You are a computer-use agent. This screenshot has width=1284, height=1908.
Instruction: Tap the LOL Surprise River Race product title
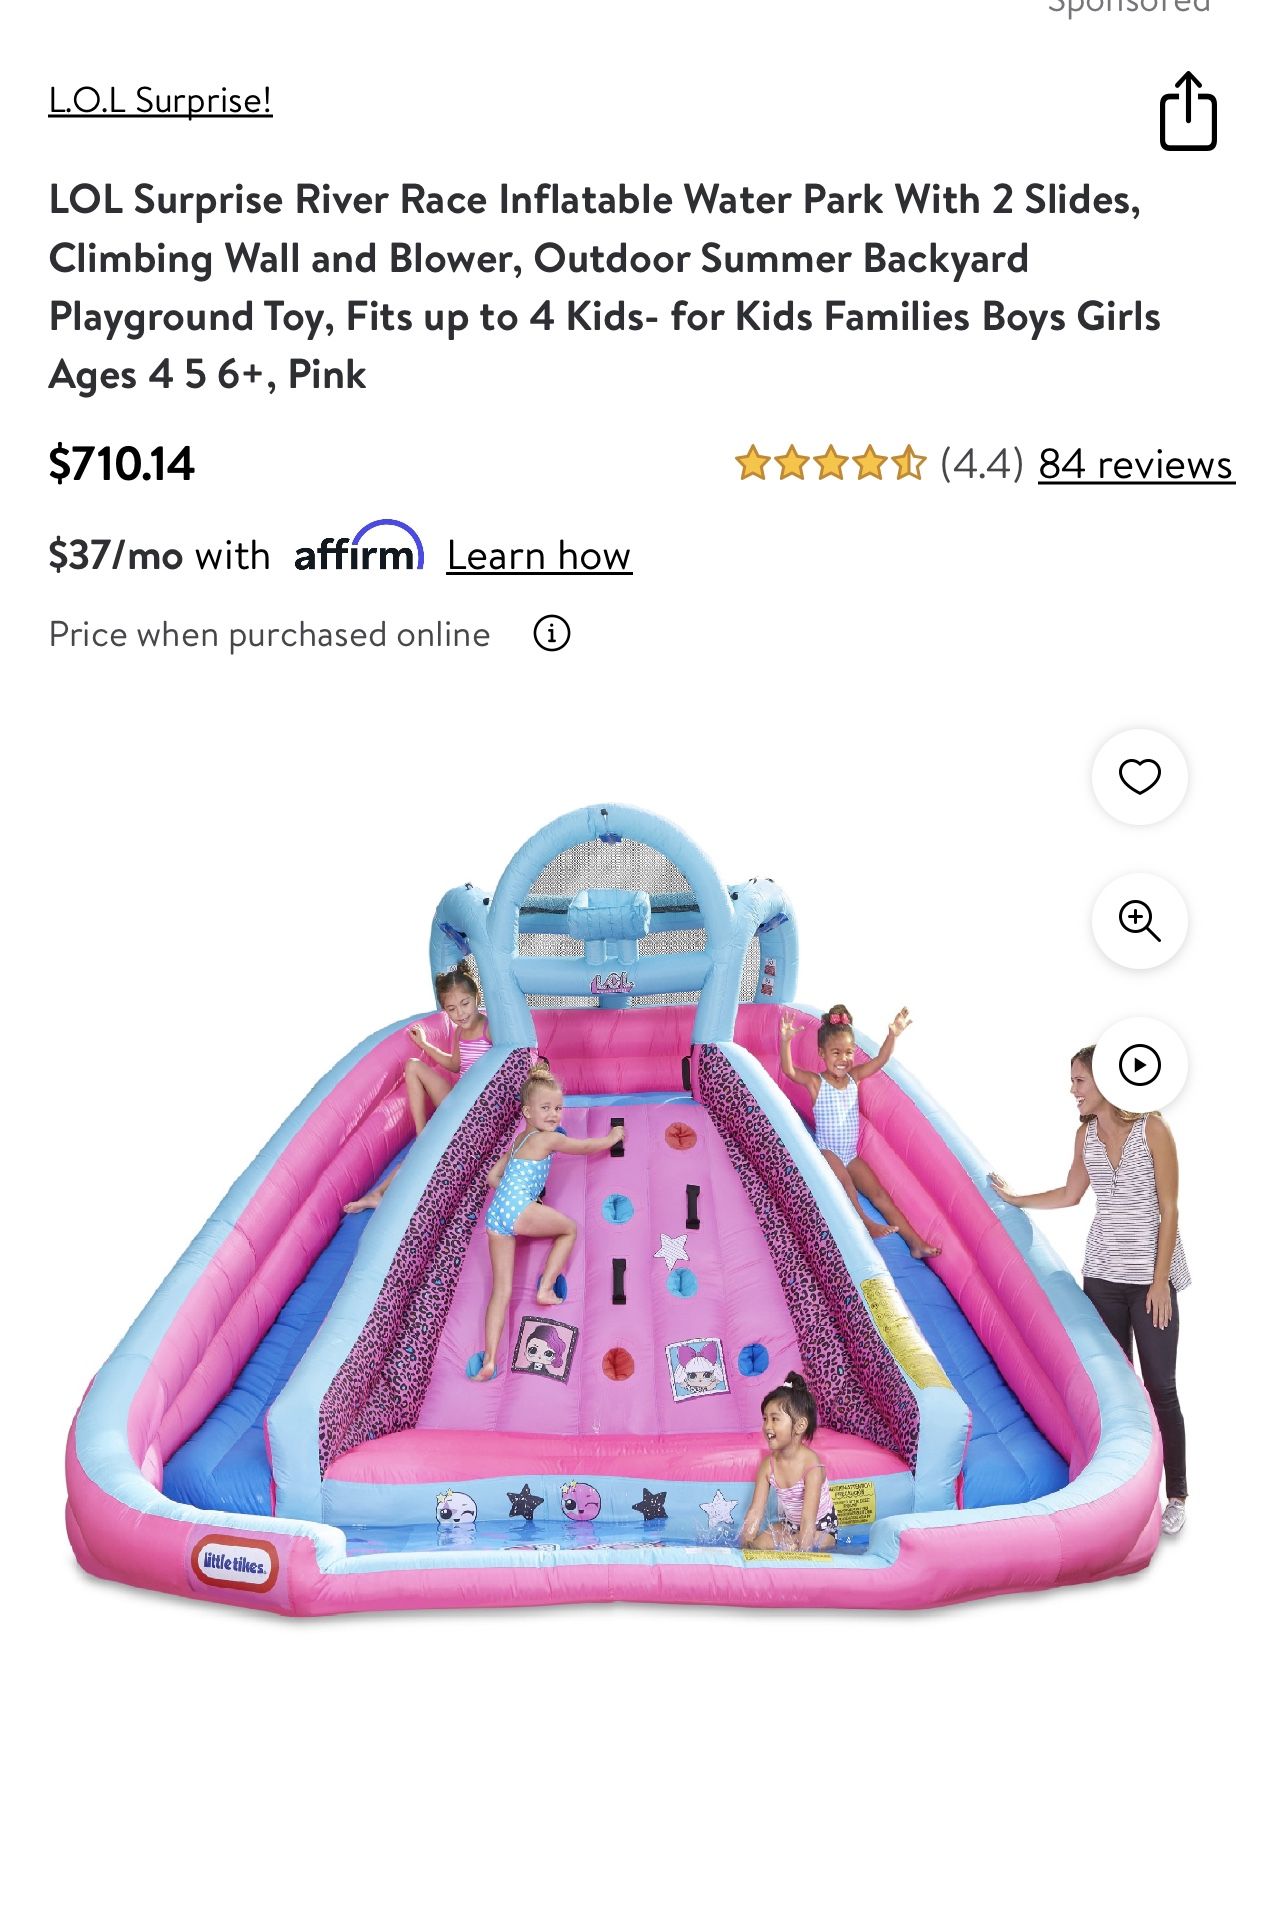pyautogui.click(x=604, y=287)
